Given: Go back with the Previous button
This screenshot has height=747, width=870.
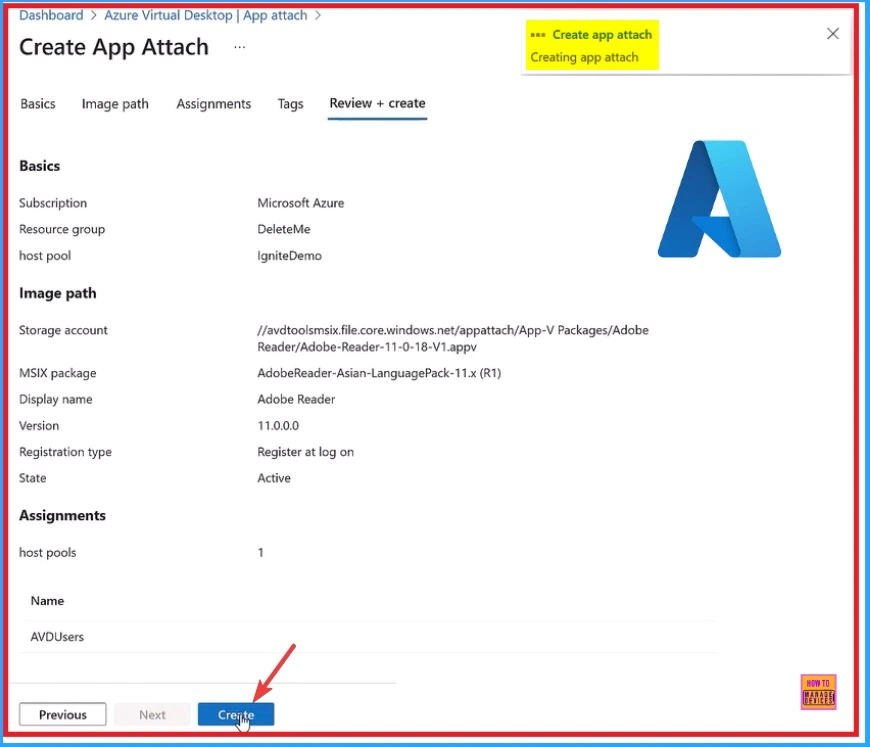Looking at the screenshot, I should 63,714.
